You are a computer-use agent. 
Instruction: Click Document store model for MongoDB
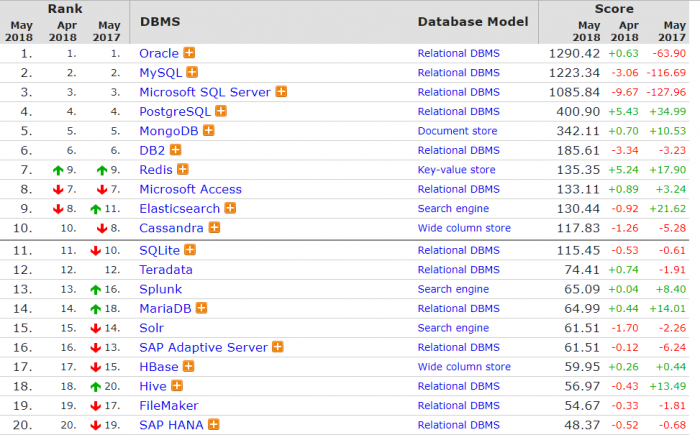458,131
